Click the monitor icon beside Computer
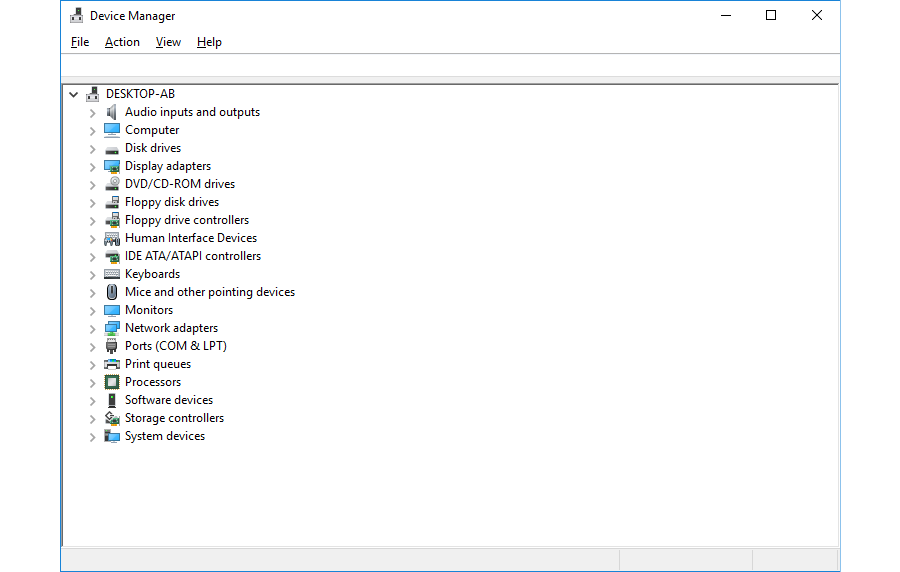 [112, 130]
